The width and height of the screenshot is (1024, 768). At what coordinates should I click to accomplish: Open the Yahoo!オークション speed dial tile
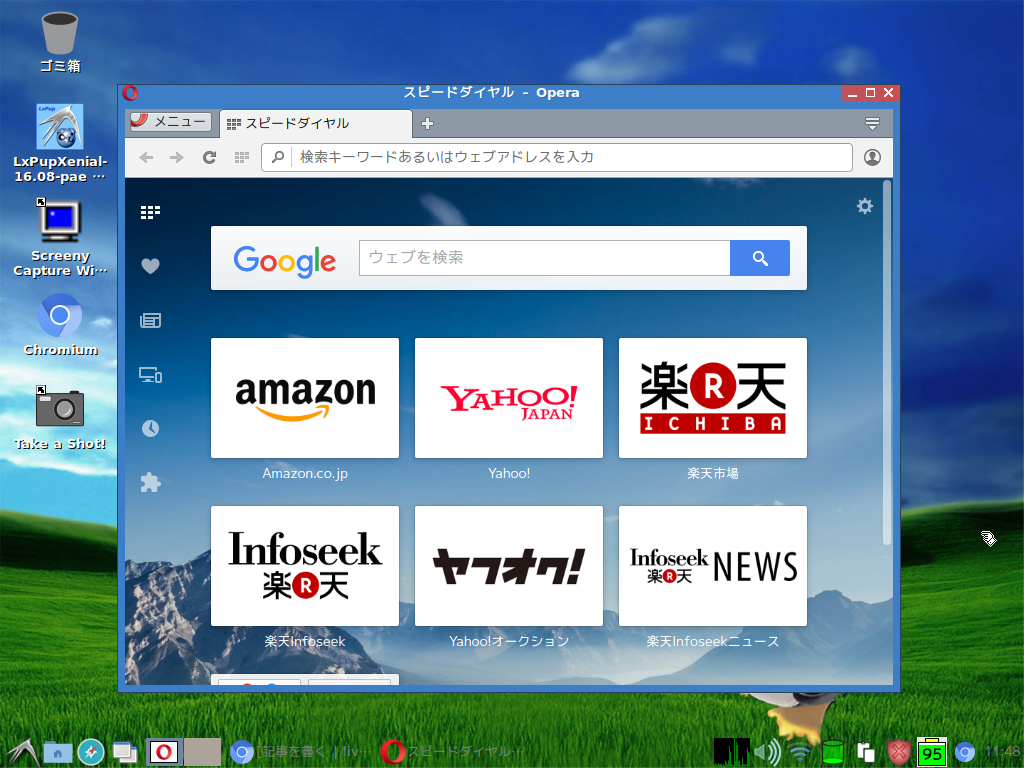tap(509, 566)
